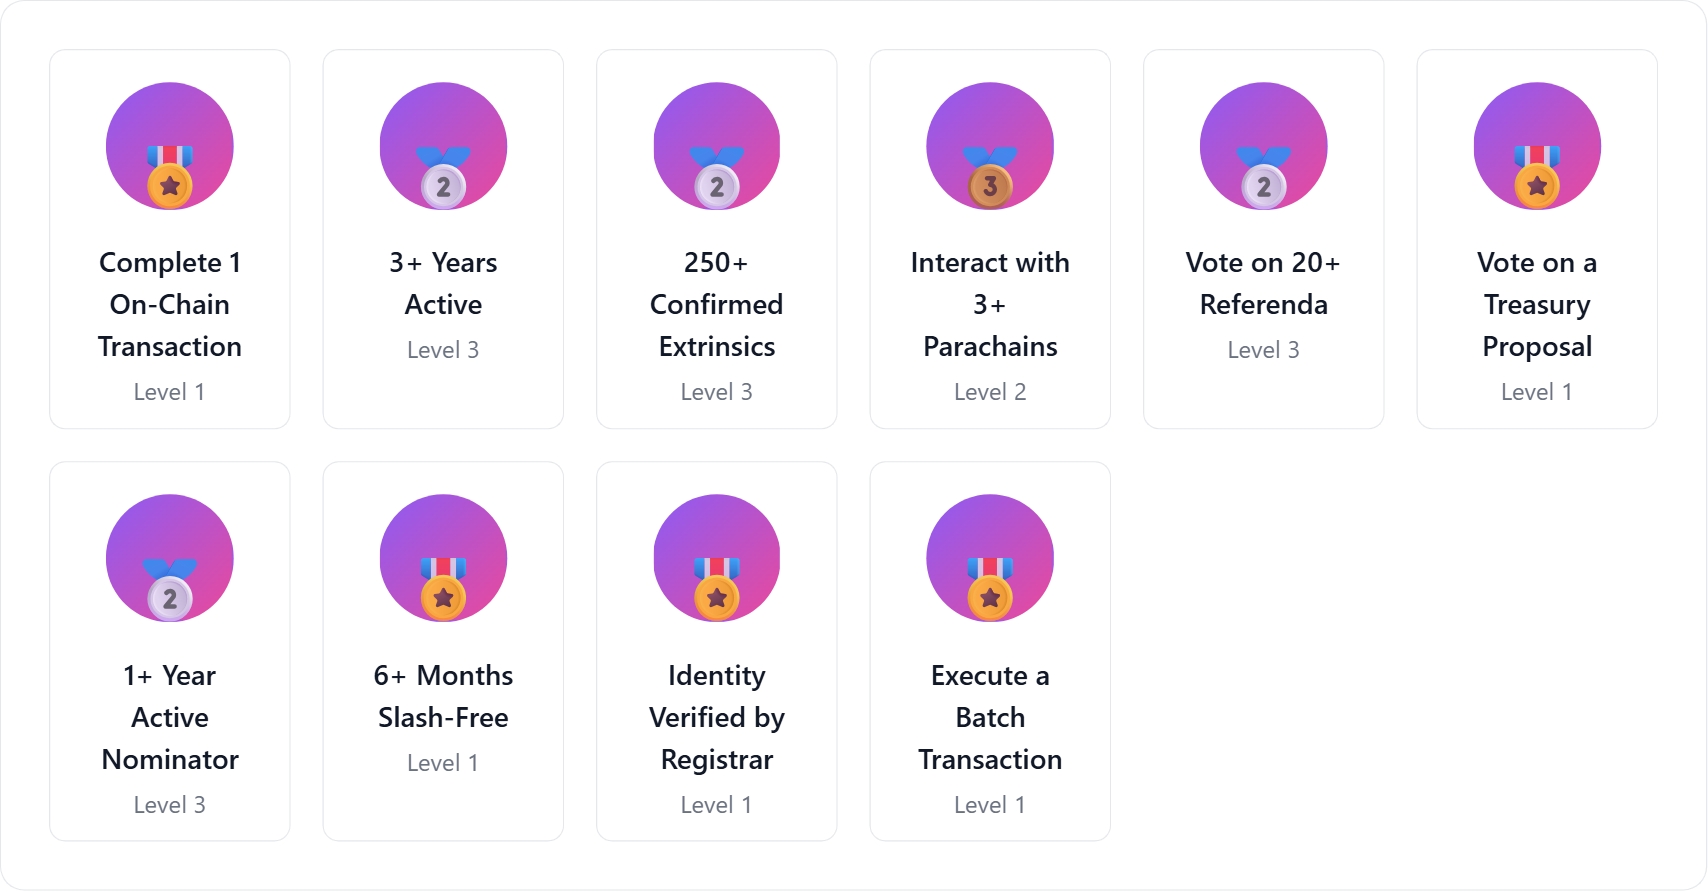Click the "Vote on 20+ Referenda" title
The height and width of the screenshot is (892, 1708).
tap(1264, 283)
